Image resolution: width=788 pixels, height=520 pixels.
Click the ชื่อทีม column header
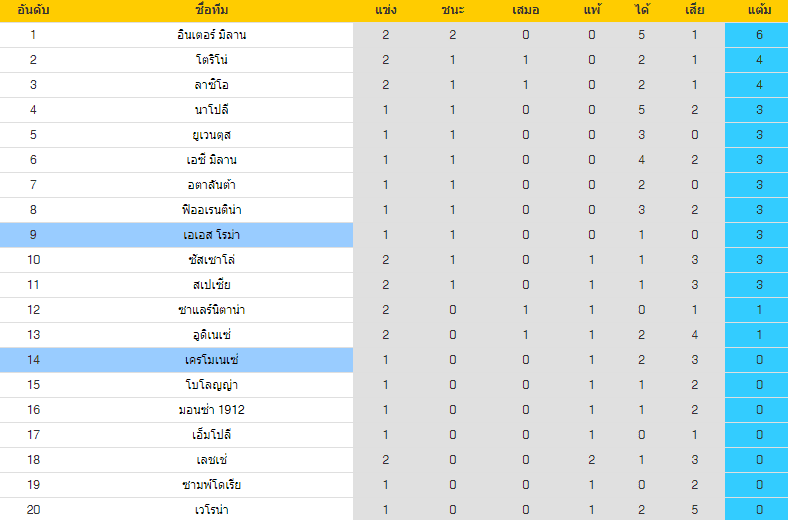point(212,10)
